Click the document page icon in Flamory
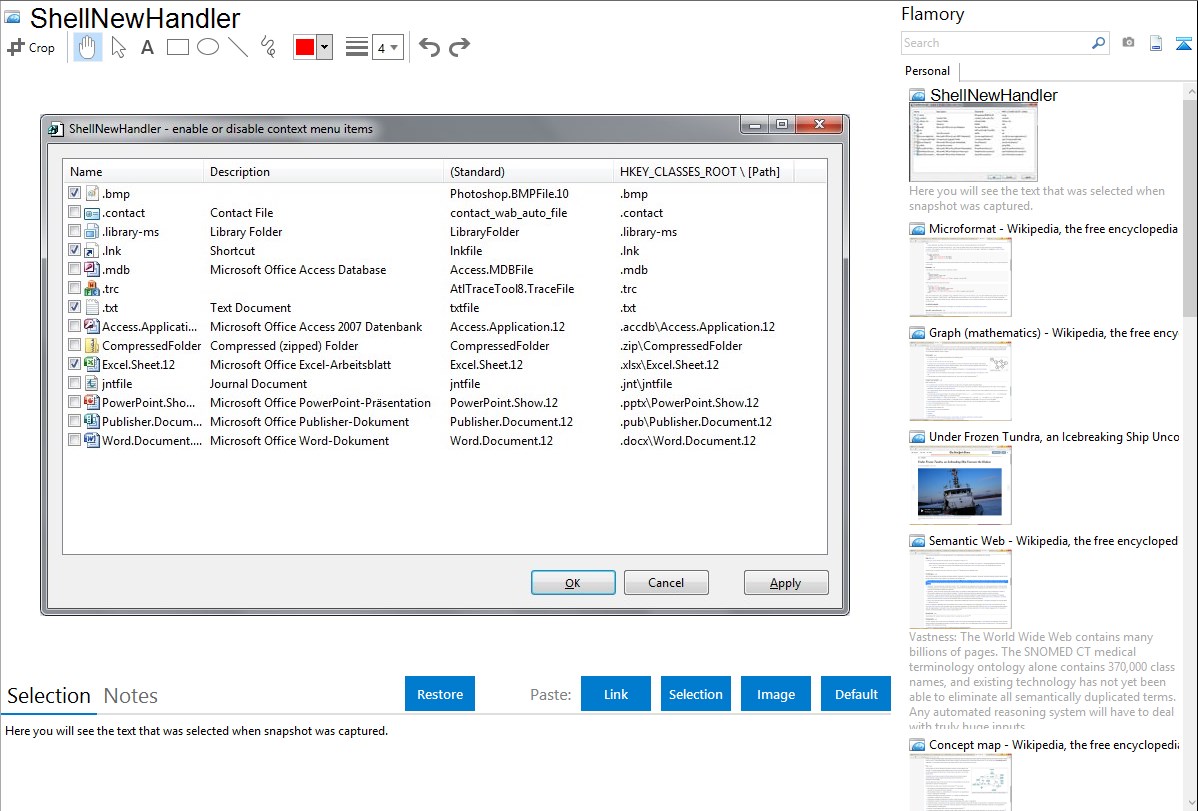1198x811 pixels. click(x=1156, y=43)
